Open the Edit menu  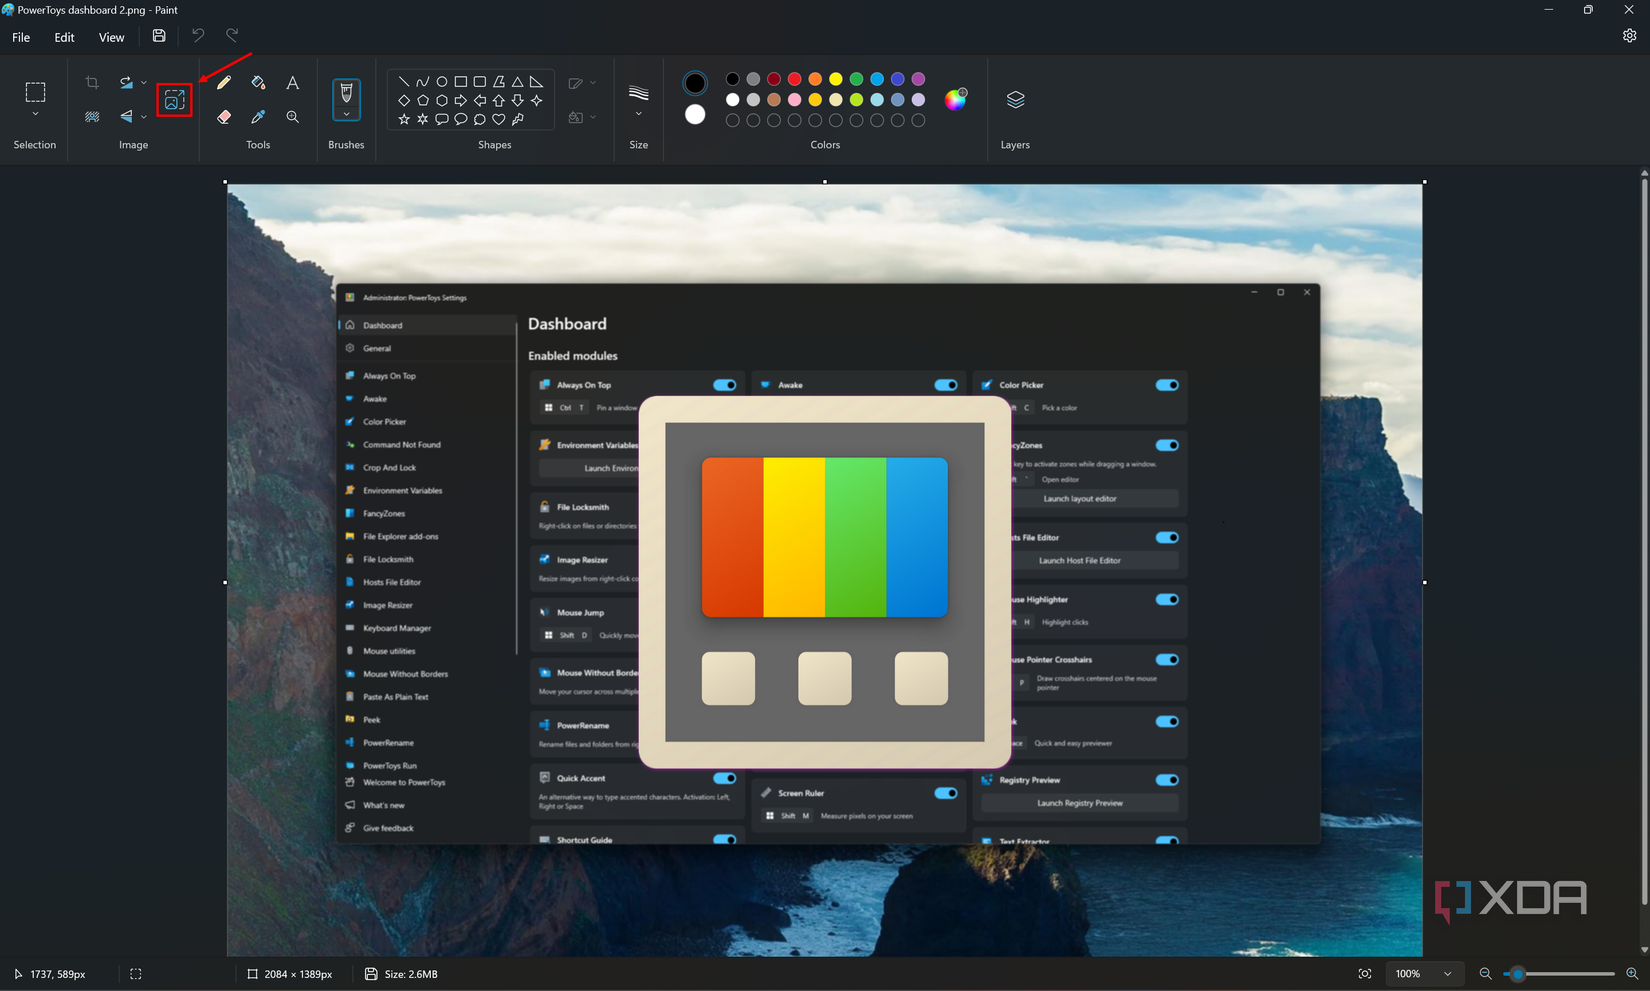[64, 37]
